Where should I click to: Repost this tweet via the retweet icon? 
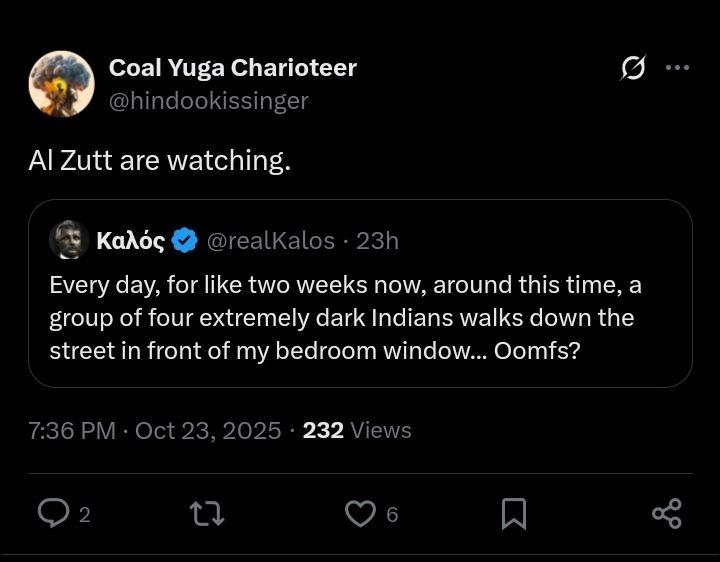click(207, 514)
